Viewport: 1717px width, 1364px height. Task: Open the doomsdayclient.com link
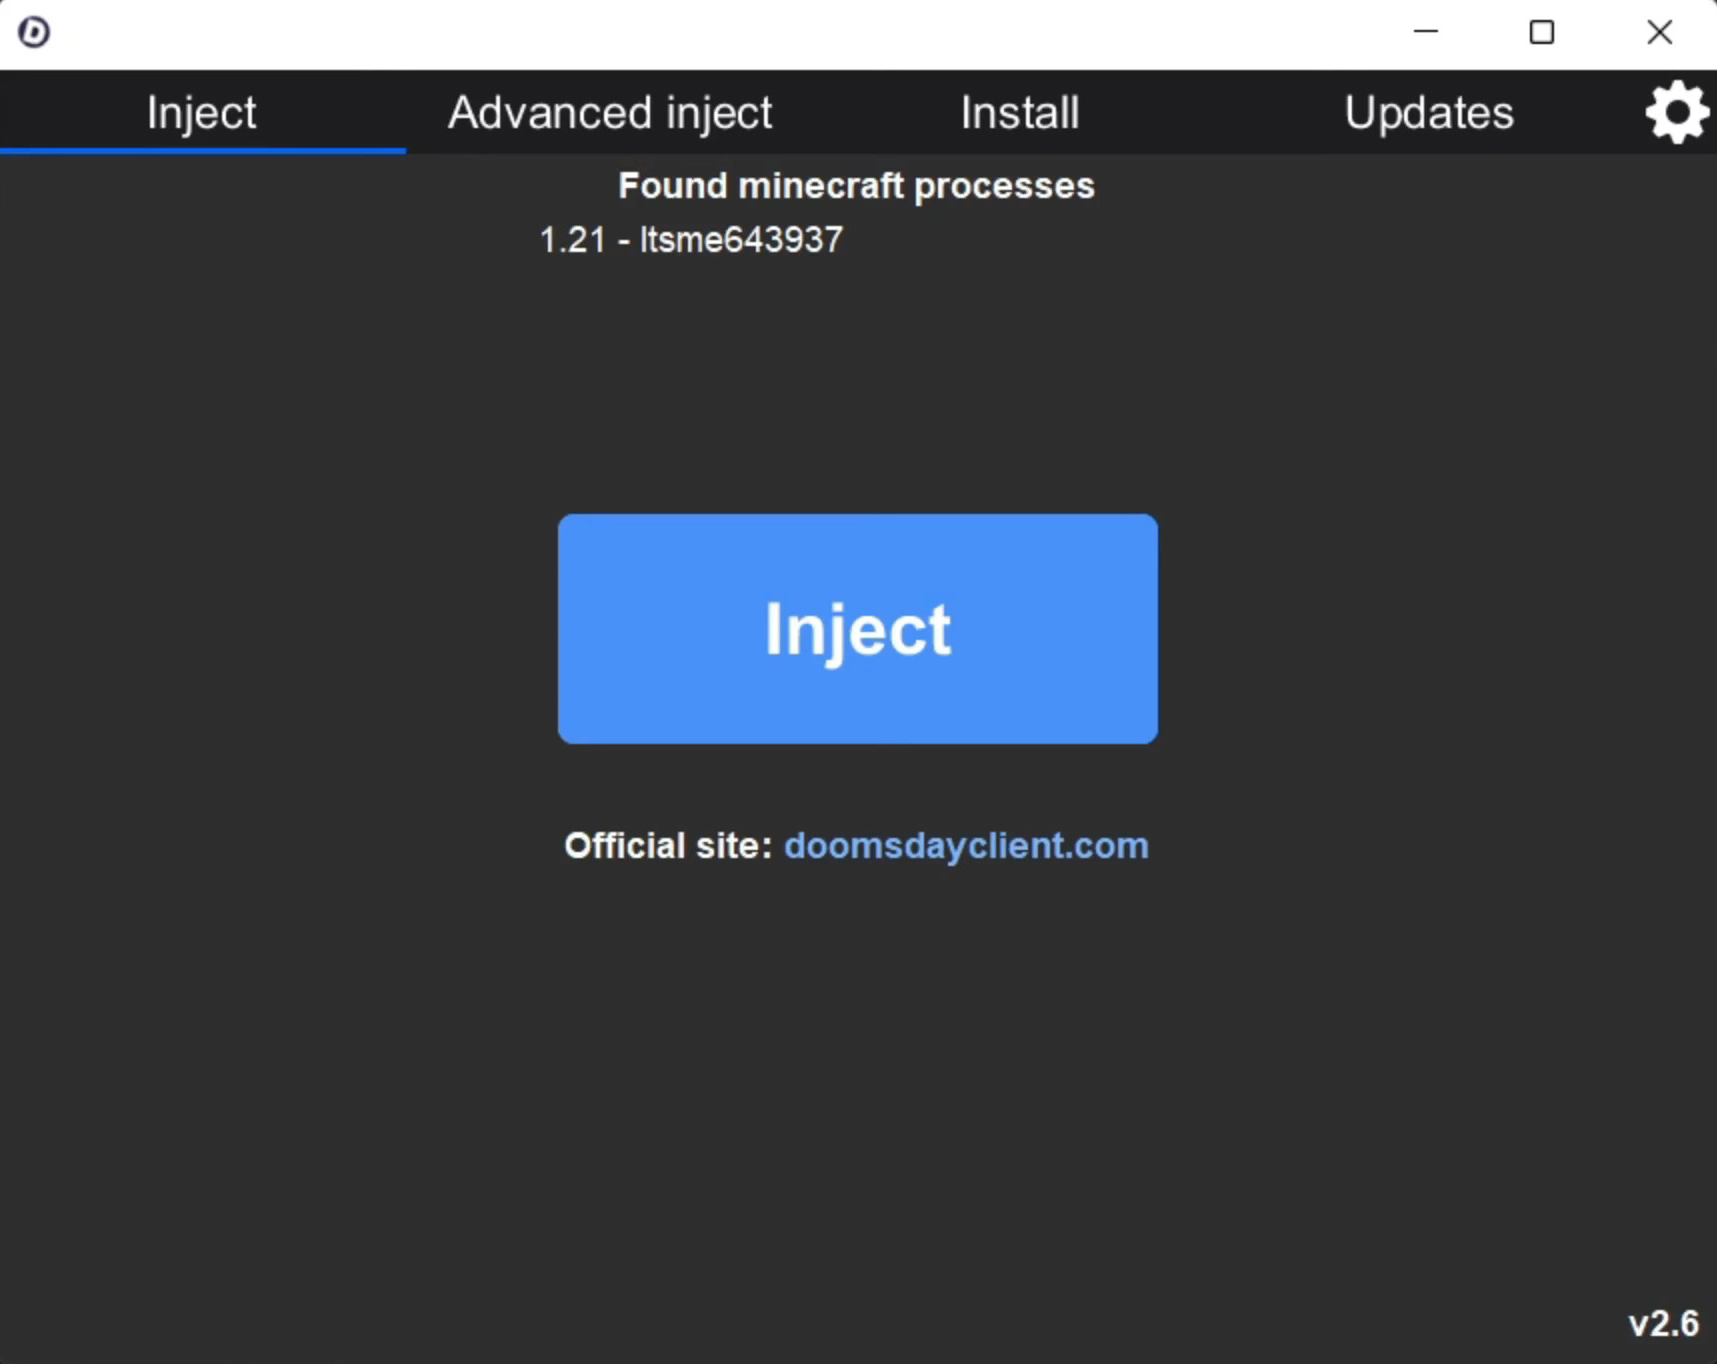pos(966,846)
